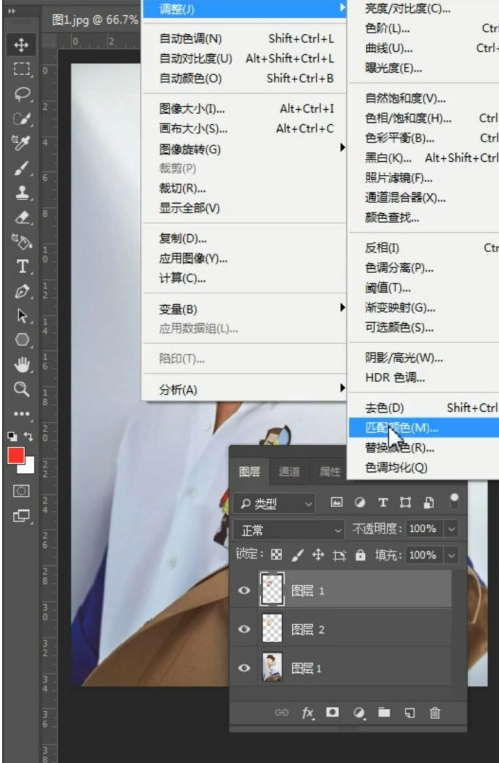Select the Rectangular Marquee tool
The image size is (499, 763).
tap(21, 69)
